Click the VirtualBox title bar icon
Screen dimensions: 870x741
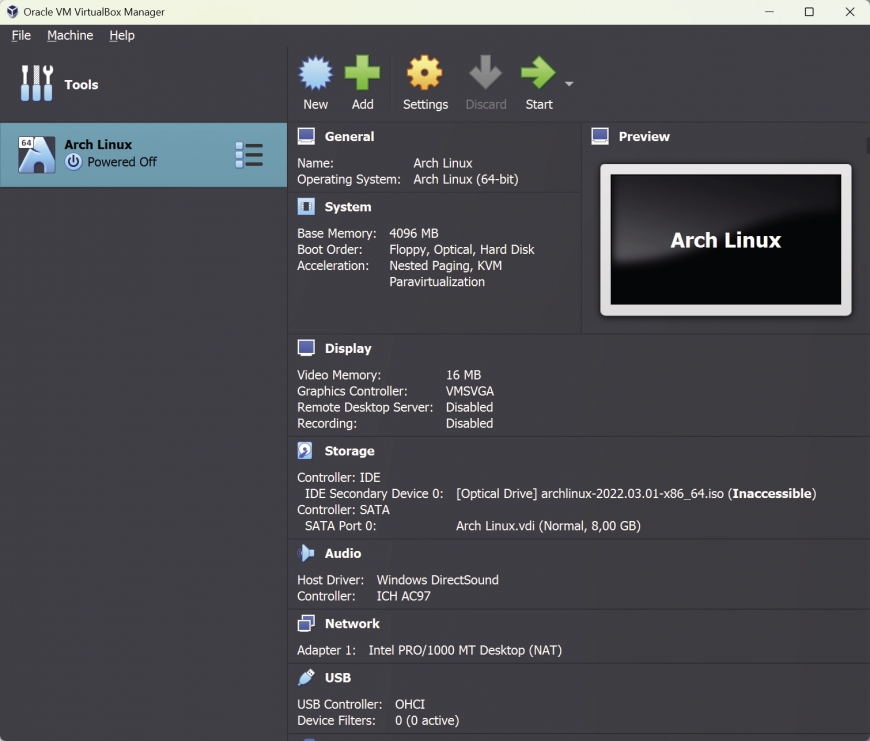click(12, 12)
